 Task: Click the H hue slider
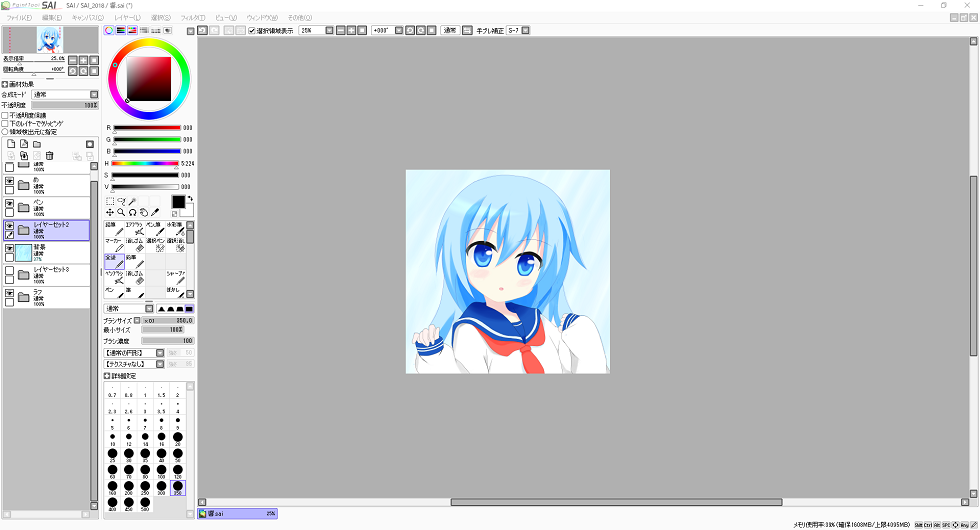tap(145, 163)
